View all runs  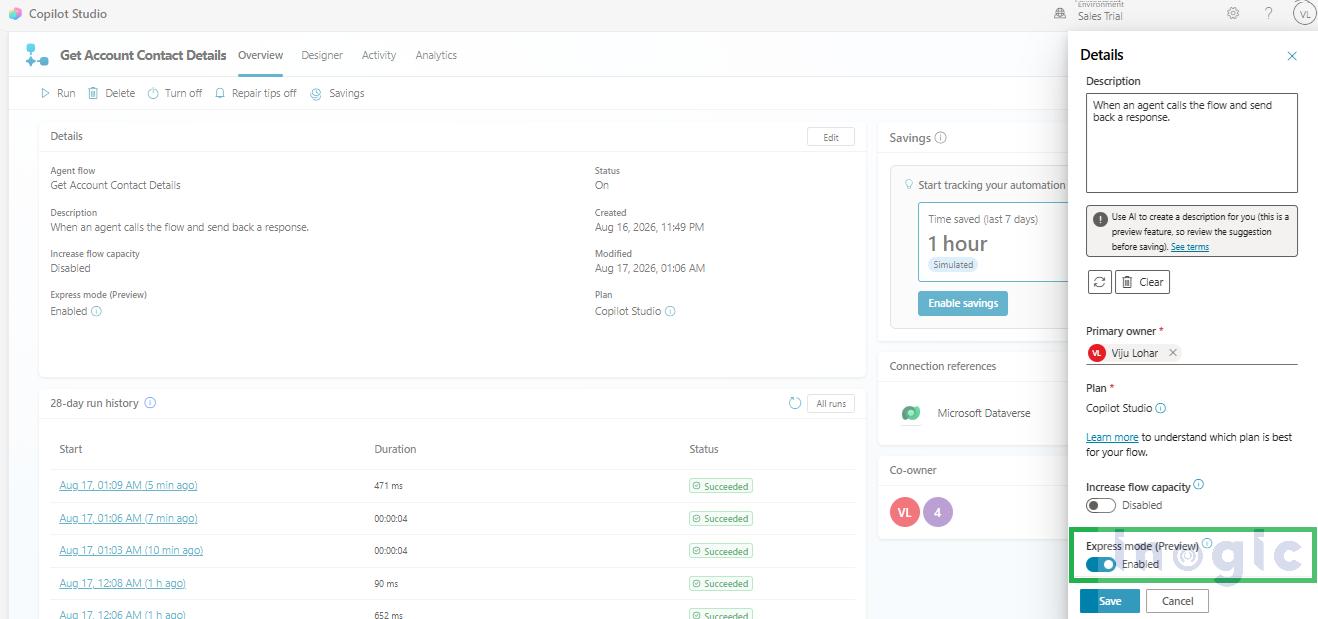click(x=831, y=403)
